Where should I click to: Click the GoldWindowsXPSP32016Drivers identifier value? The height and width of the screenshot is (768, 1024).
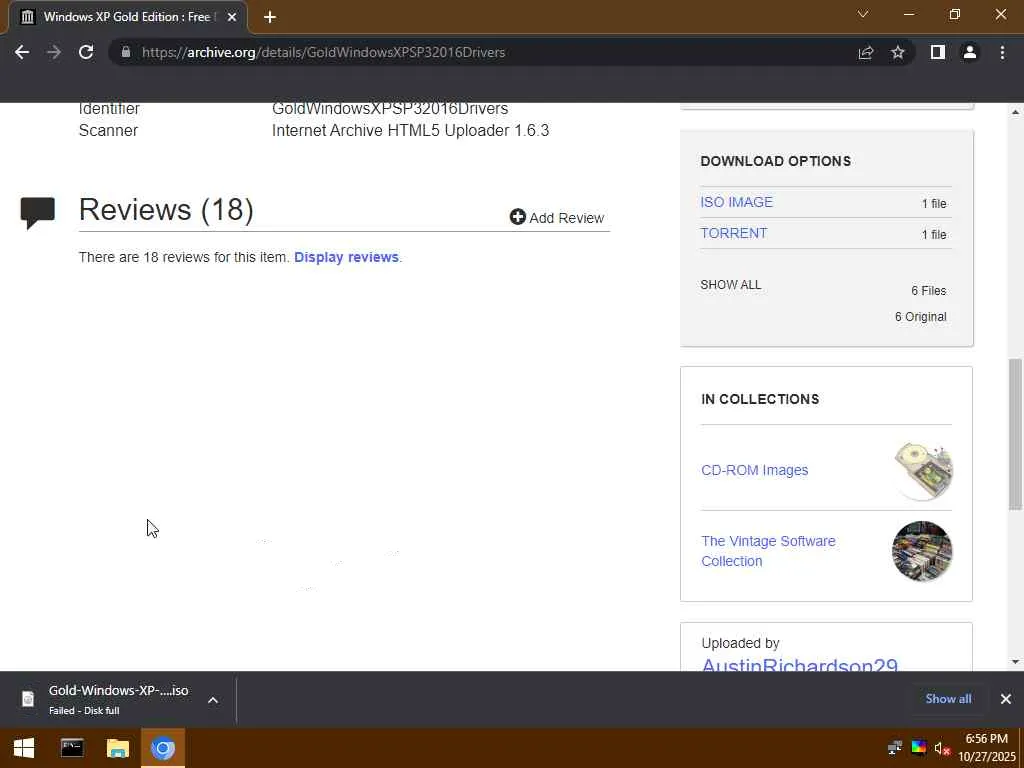(x=390, y=108)
